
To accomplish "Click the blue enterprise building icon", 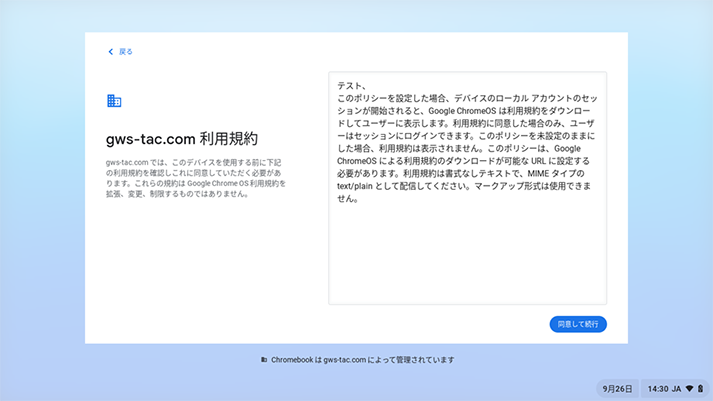I will (x=114, y=101).
